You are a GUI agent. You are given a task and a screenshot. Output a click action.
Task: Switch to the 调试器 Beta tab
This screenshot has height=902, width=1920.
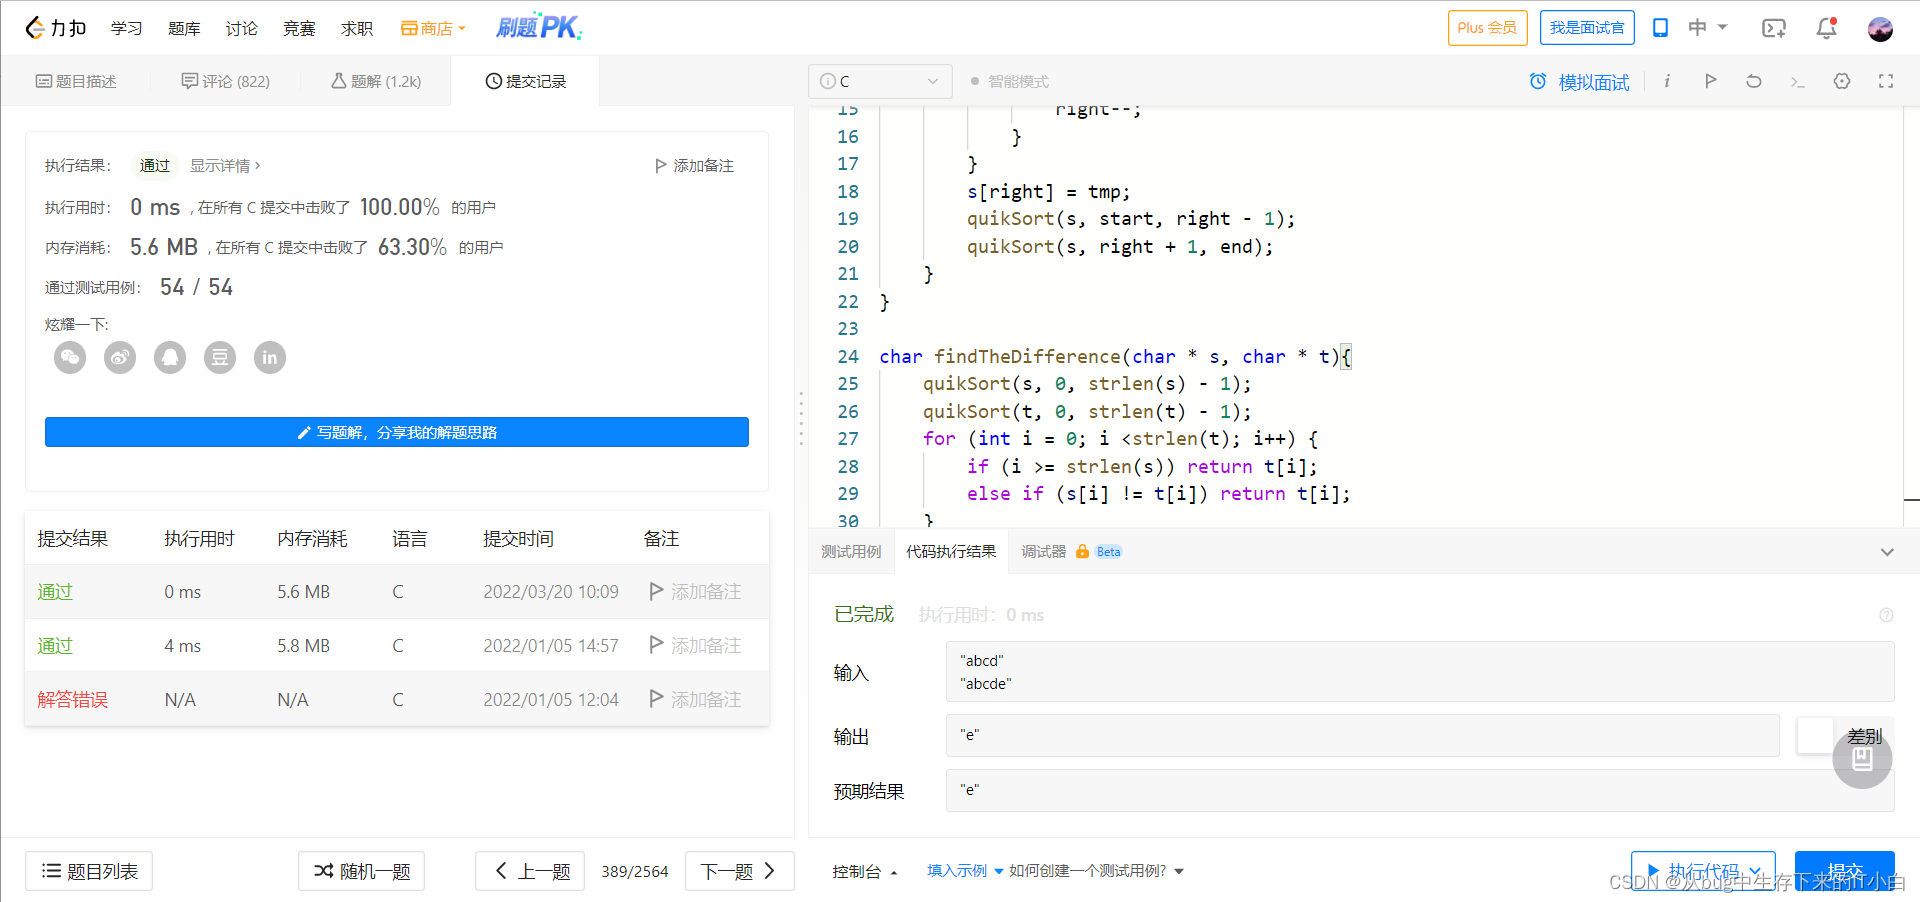1071,551
